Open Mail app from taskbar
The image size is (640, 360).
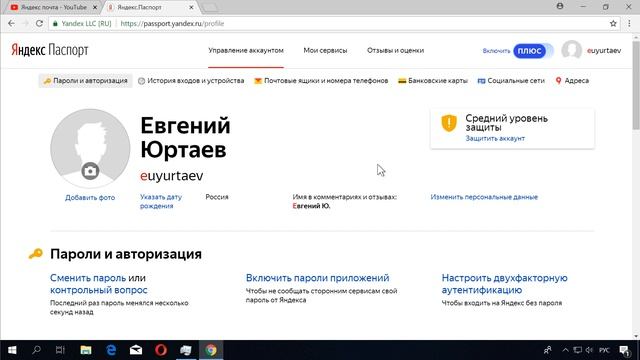[x=136, y=350]
